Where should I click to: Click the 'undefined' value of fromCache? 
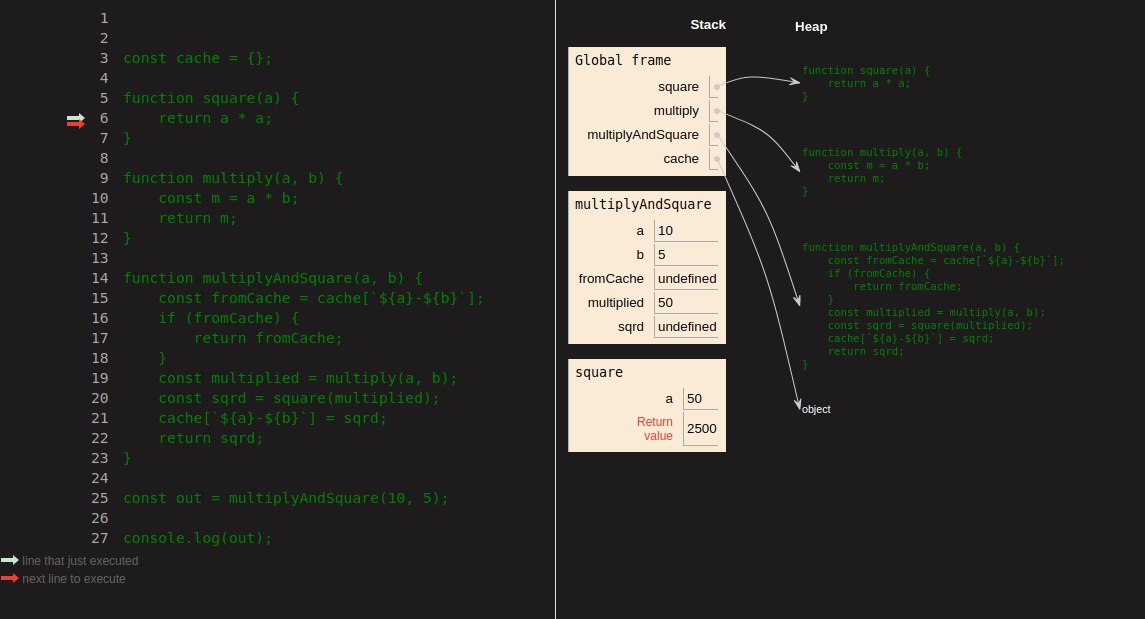tap(686, 279)
